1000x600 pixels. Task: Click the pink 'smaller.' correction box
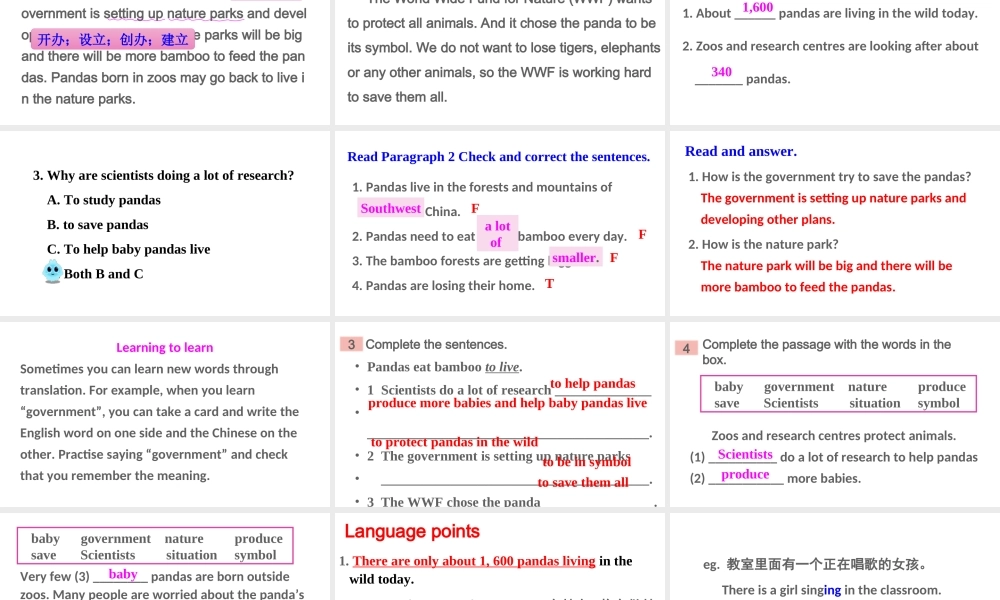(575, 258)
